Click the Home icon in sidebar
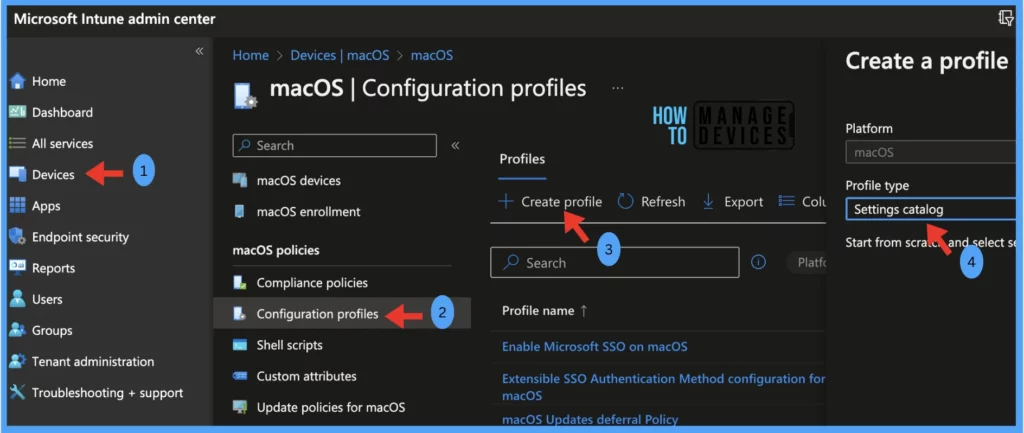 point(18,81)
